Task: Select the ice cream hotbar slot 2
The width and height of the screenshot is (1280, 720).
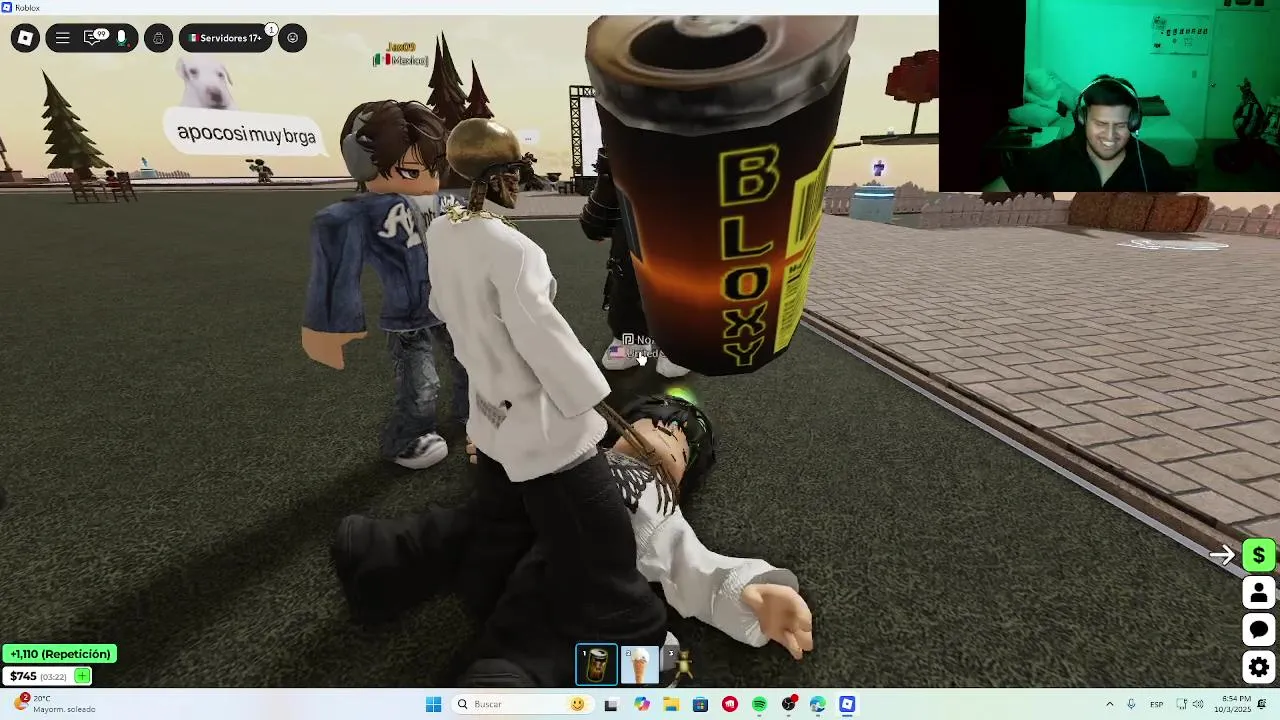Action: [x=639, y=665]
